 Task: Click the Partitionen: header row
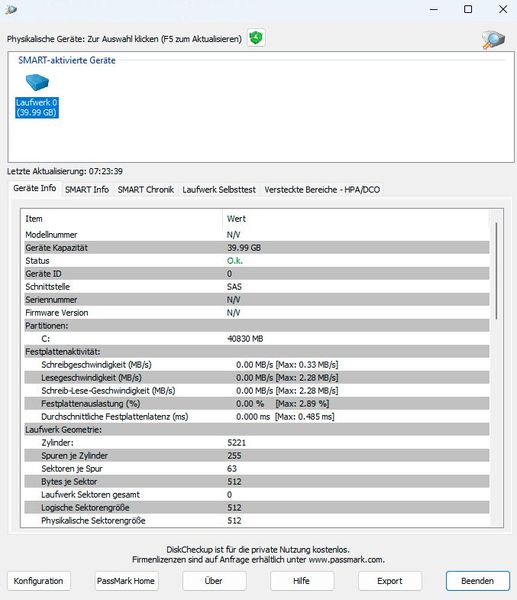tap(257, 326)
